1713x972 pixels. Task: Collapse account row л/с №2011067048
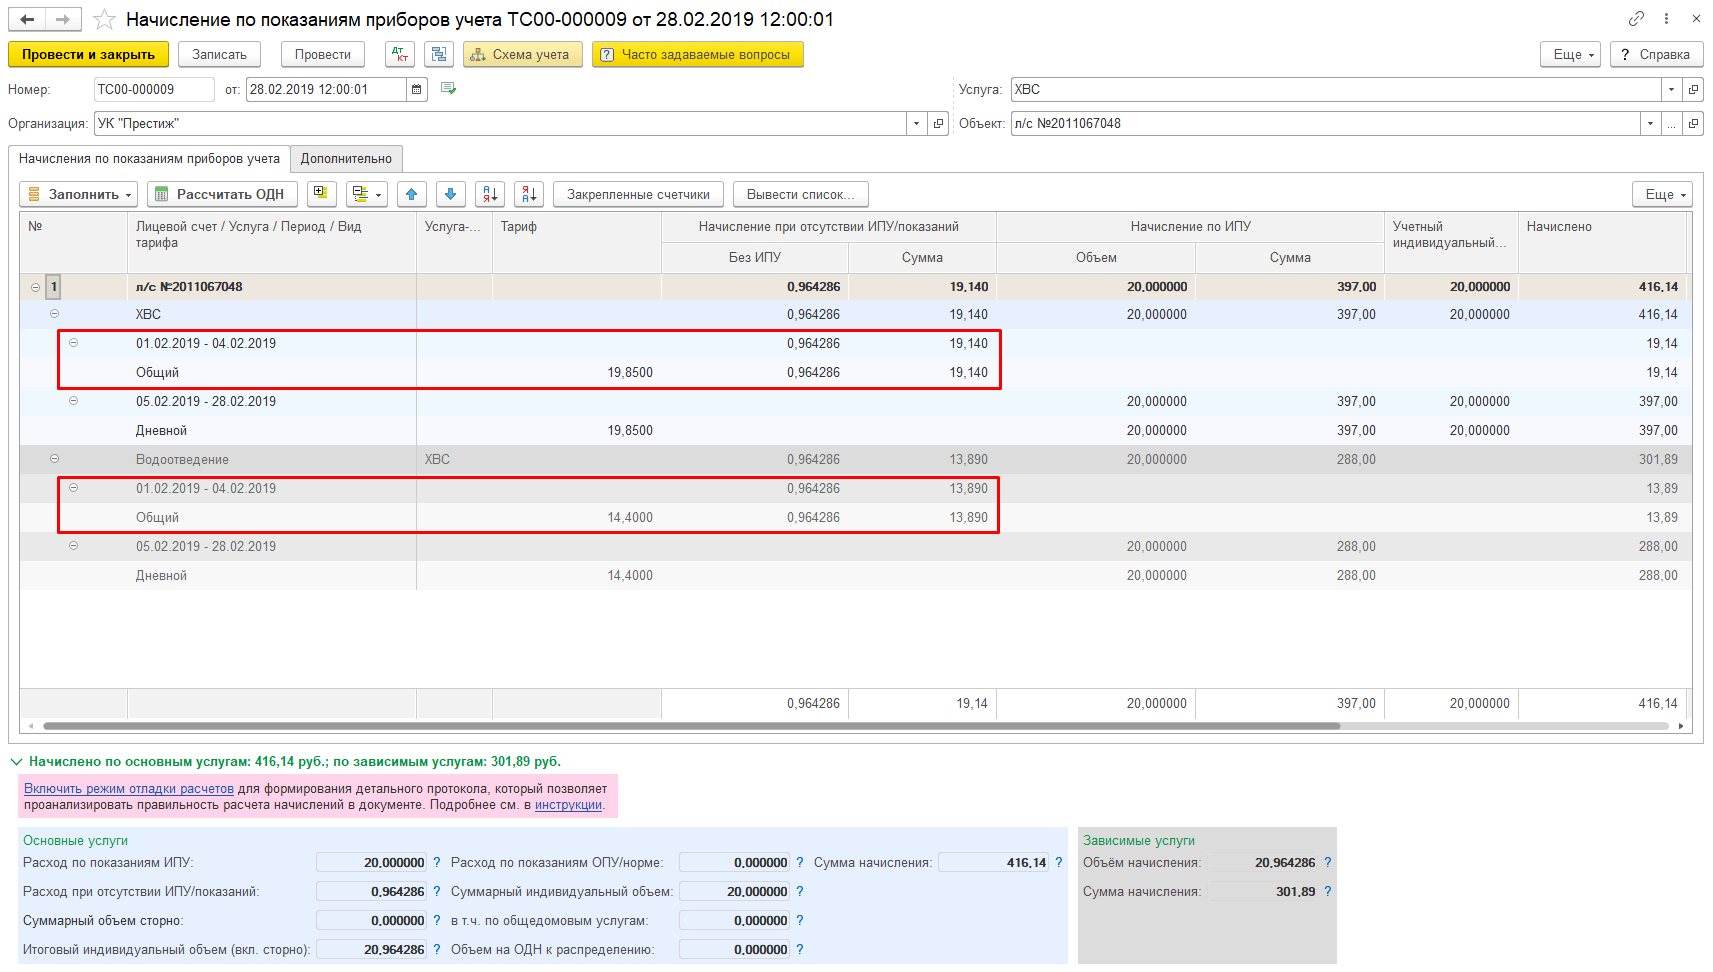click(35, 287)
